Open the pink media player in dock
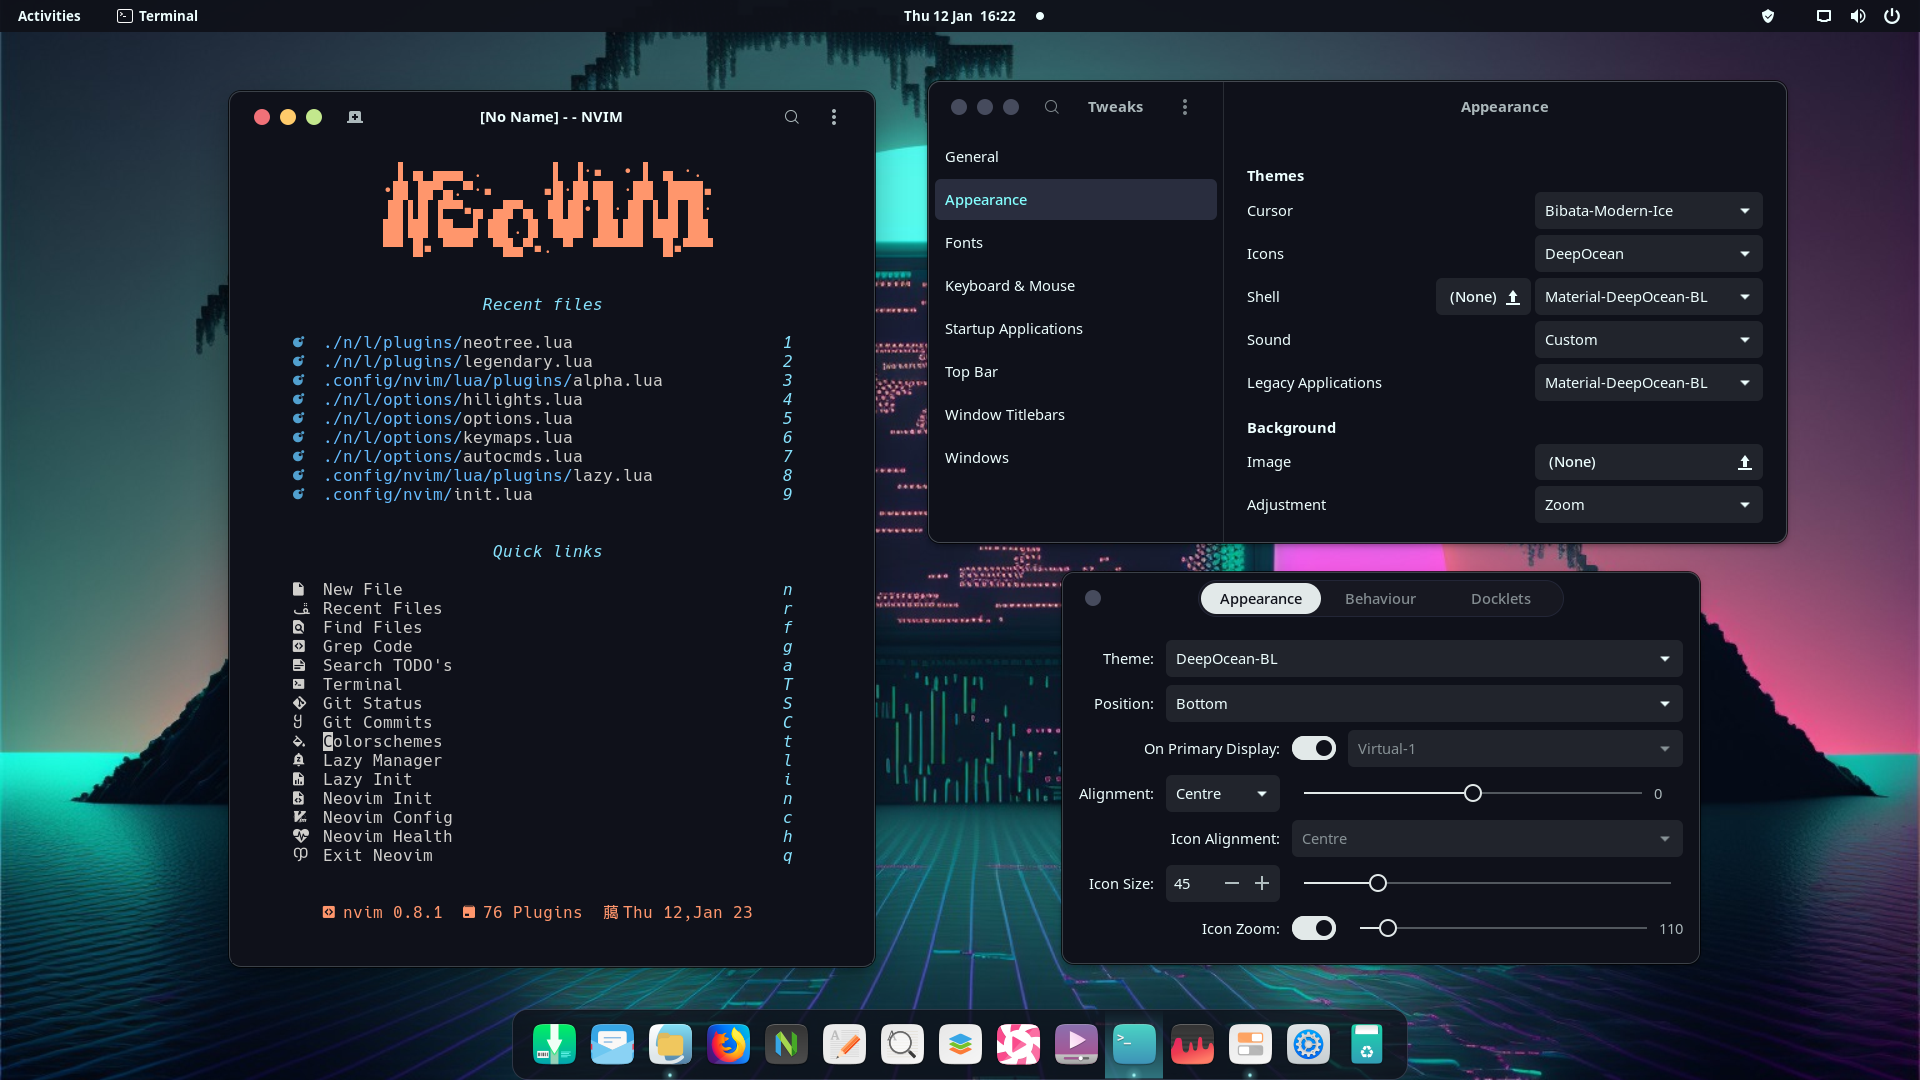Screen dimensions: 1920x1080 1018,1044
